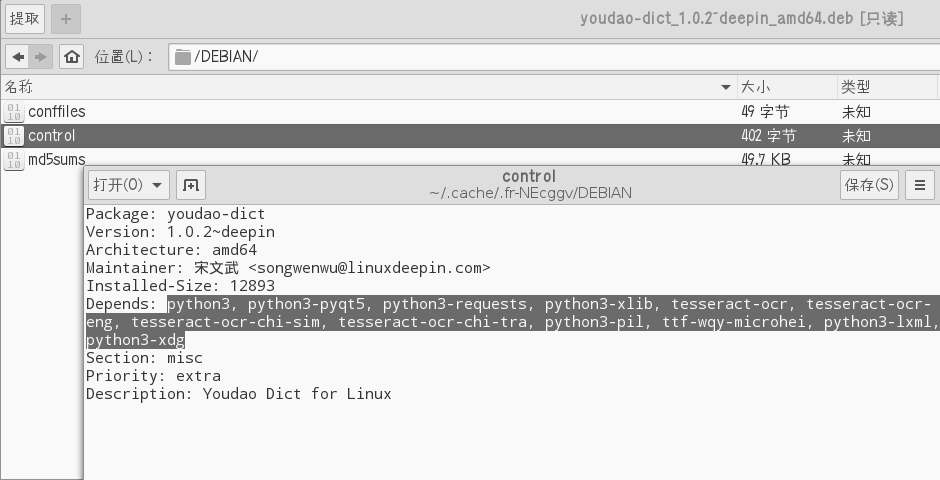The height and width of the screenshot is (480, 940).
Task: Click the conffiles binary file icon
Action: pyautogui.click(x=14, y=112)
